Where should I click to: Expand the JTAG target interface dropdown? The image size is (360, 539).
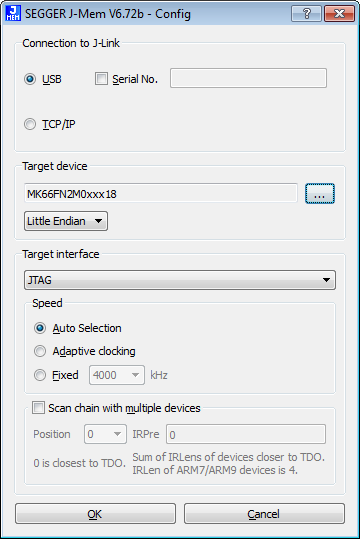[x=180, y=280]
